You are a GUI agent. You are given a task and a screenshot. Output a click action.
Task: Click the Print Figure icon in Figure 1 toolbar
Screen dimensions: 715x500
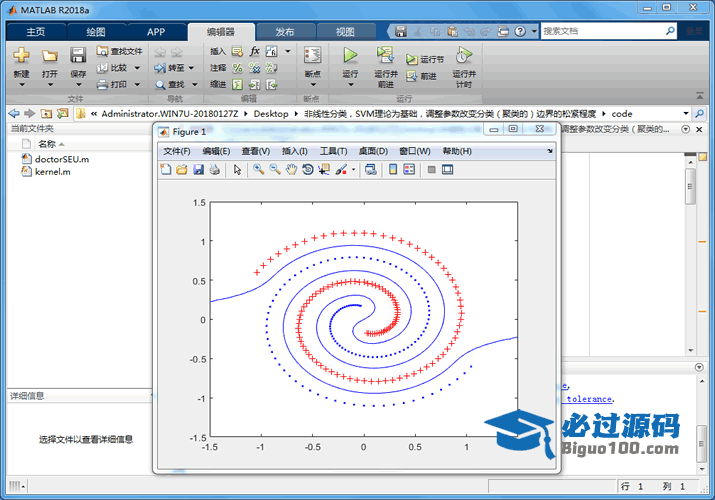coord(215,170)
